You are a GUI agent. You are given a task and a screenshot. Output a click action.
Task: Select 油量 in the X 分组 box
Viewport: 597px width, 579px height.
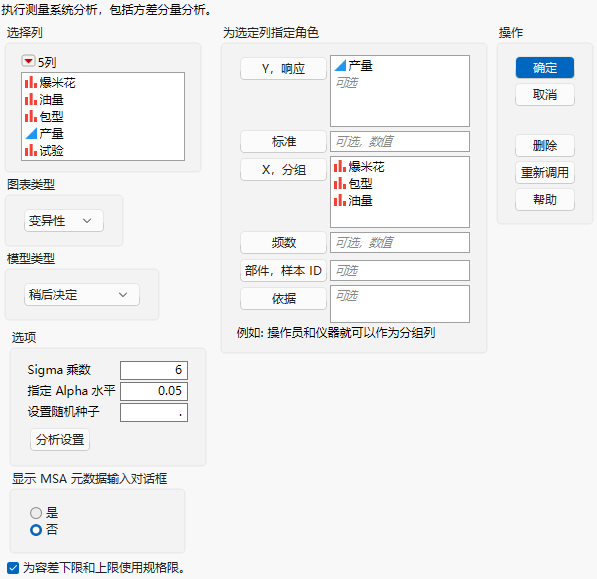pos(360,201)
